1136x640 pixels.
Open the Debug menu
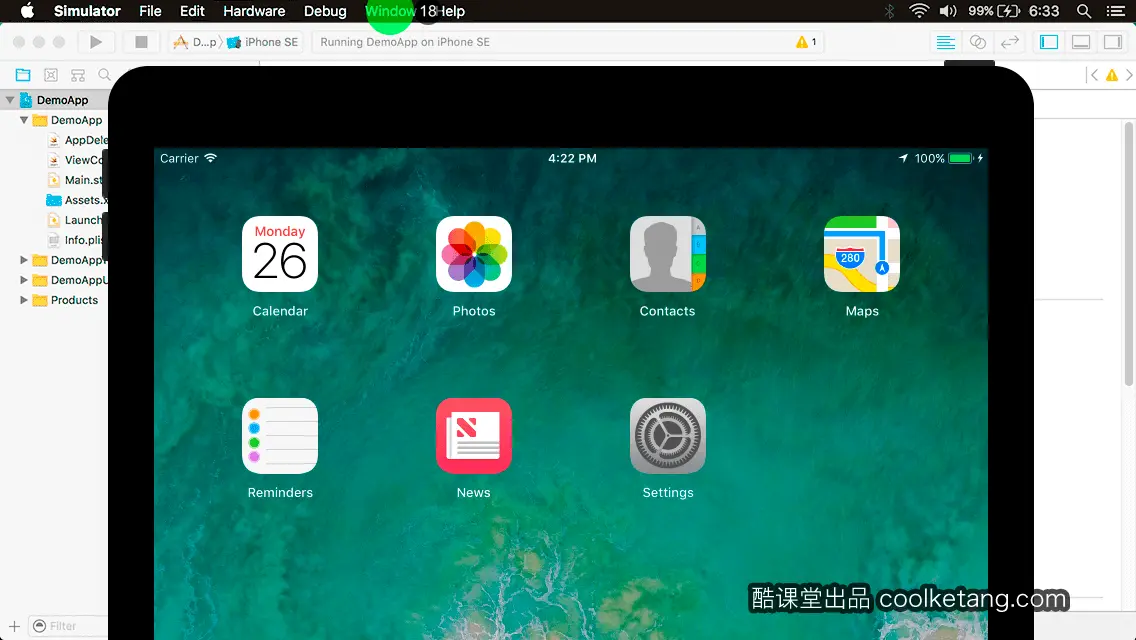coord(325,11)
